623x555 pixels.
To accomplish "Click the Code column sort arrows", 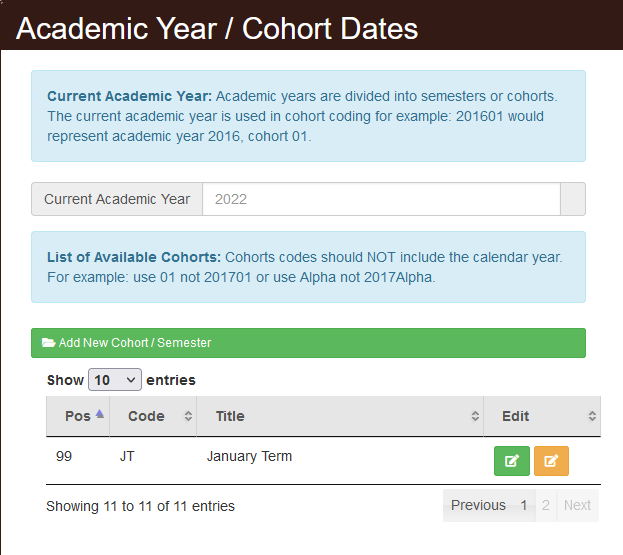I will pyautogui.click(x=188, y=416).
